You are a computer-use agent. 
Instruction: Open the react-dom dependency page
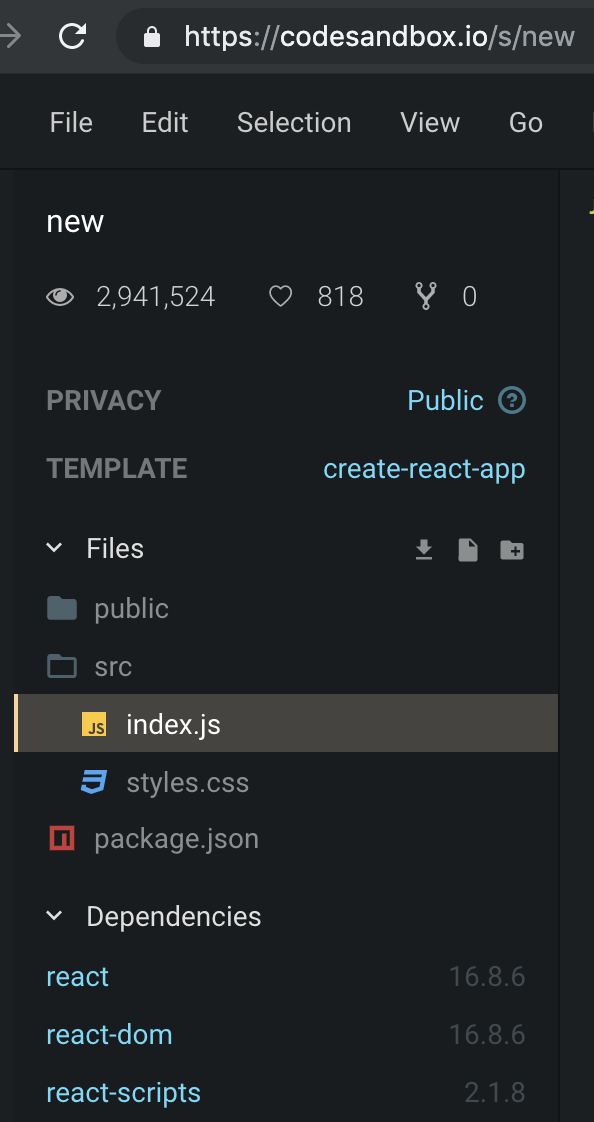coord(109,1034)
